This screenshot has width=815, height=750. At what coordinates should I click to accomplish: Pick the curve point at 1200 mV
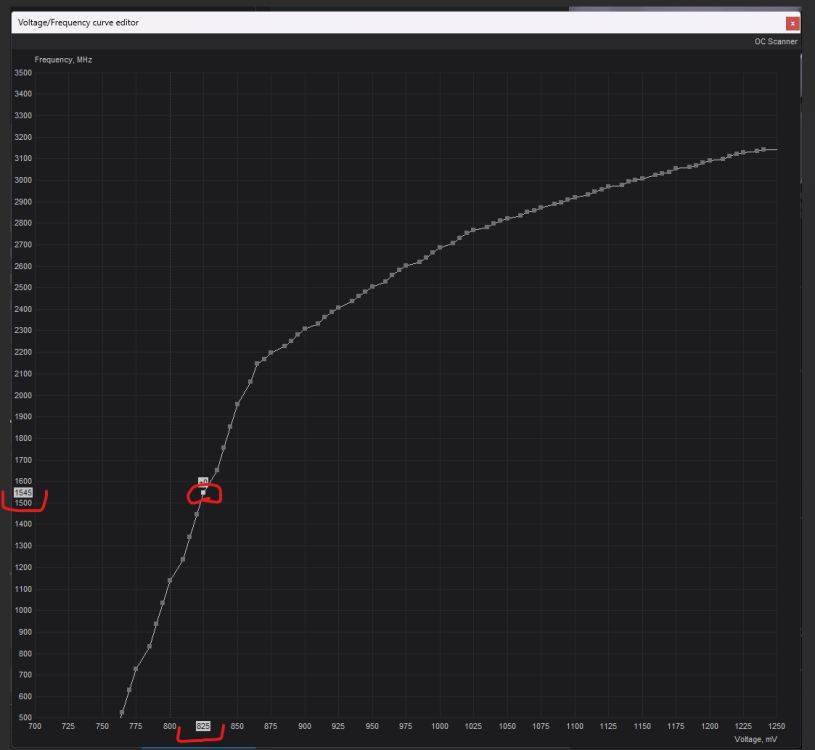click(709, 160)
